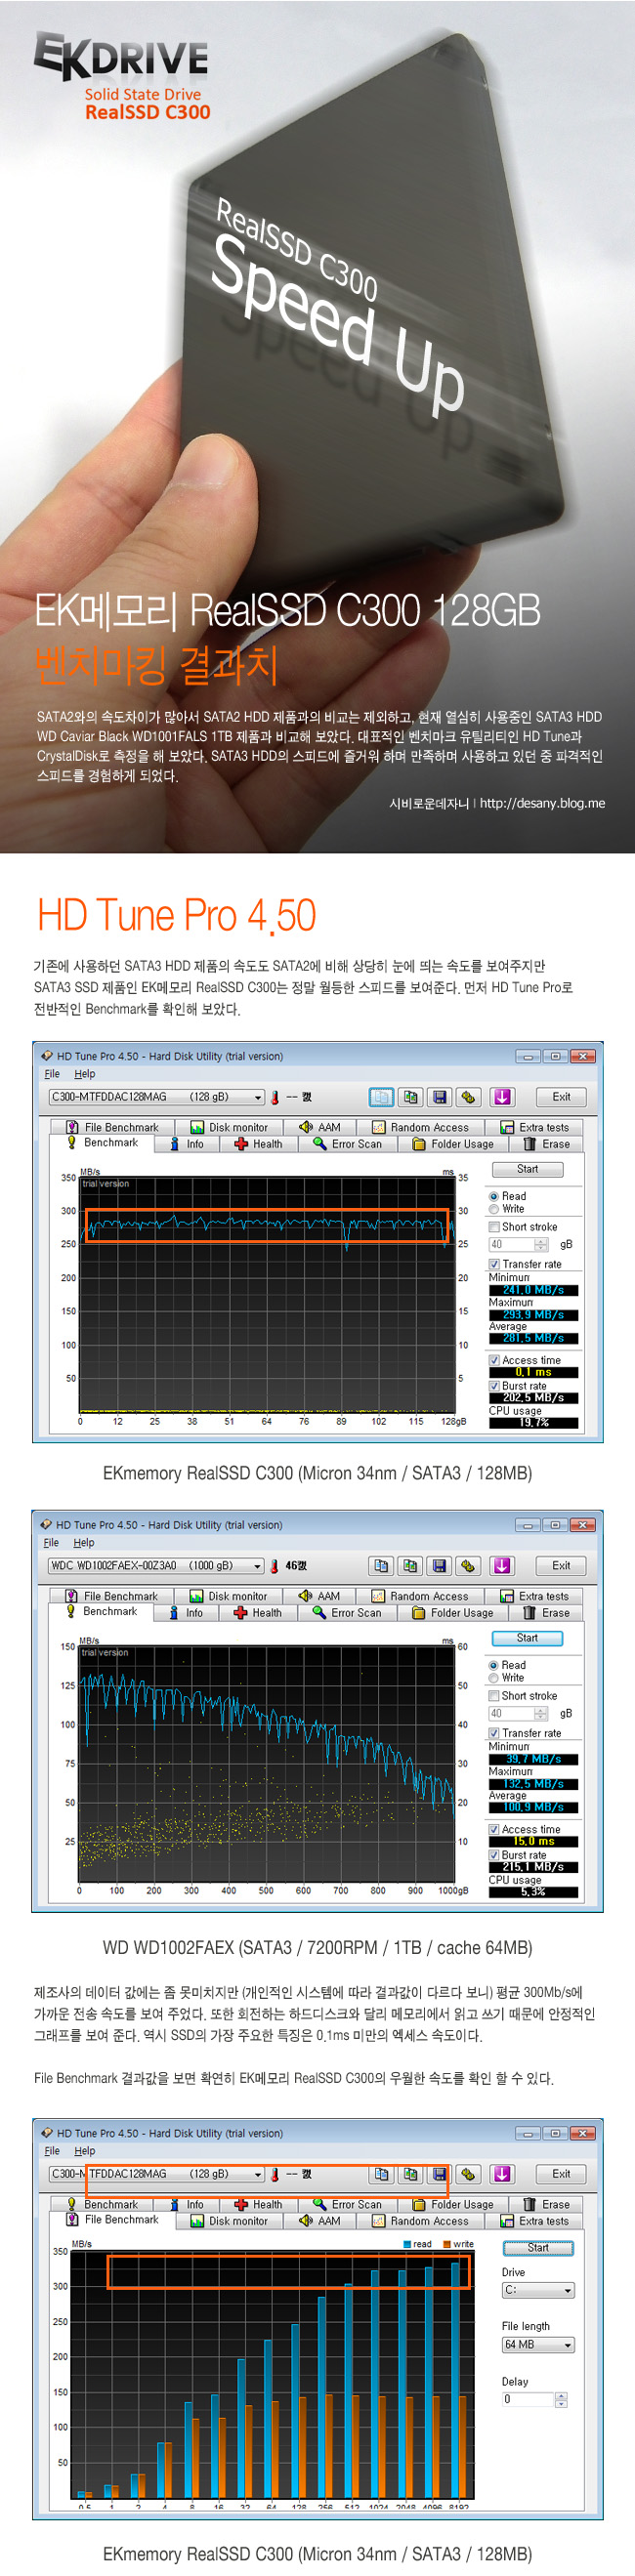Click copy-screenshot icon in C300 Benchmark window

point(410,1097)
